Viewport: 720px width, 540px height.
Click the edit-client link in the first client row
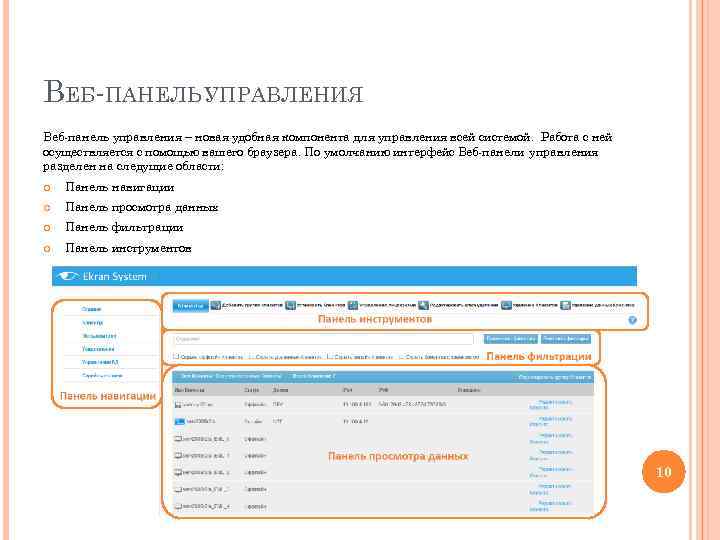coord(551,405)
